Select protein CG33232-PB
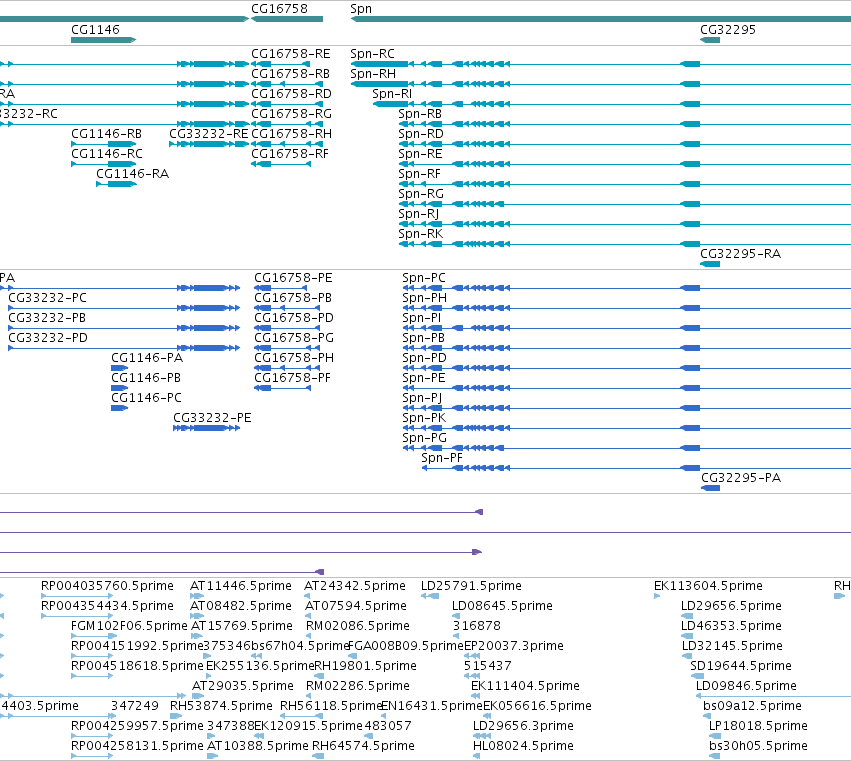 click(124, 328)
